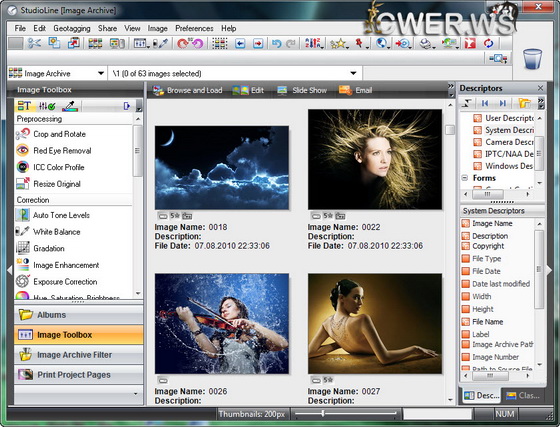The image size is (560, 427).
Task: Click the eyedropper white balance toolbar icon
Action: 160,44
